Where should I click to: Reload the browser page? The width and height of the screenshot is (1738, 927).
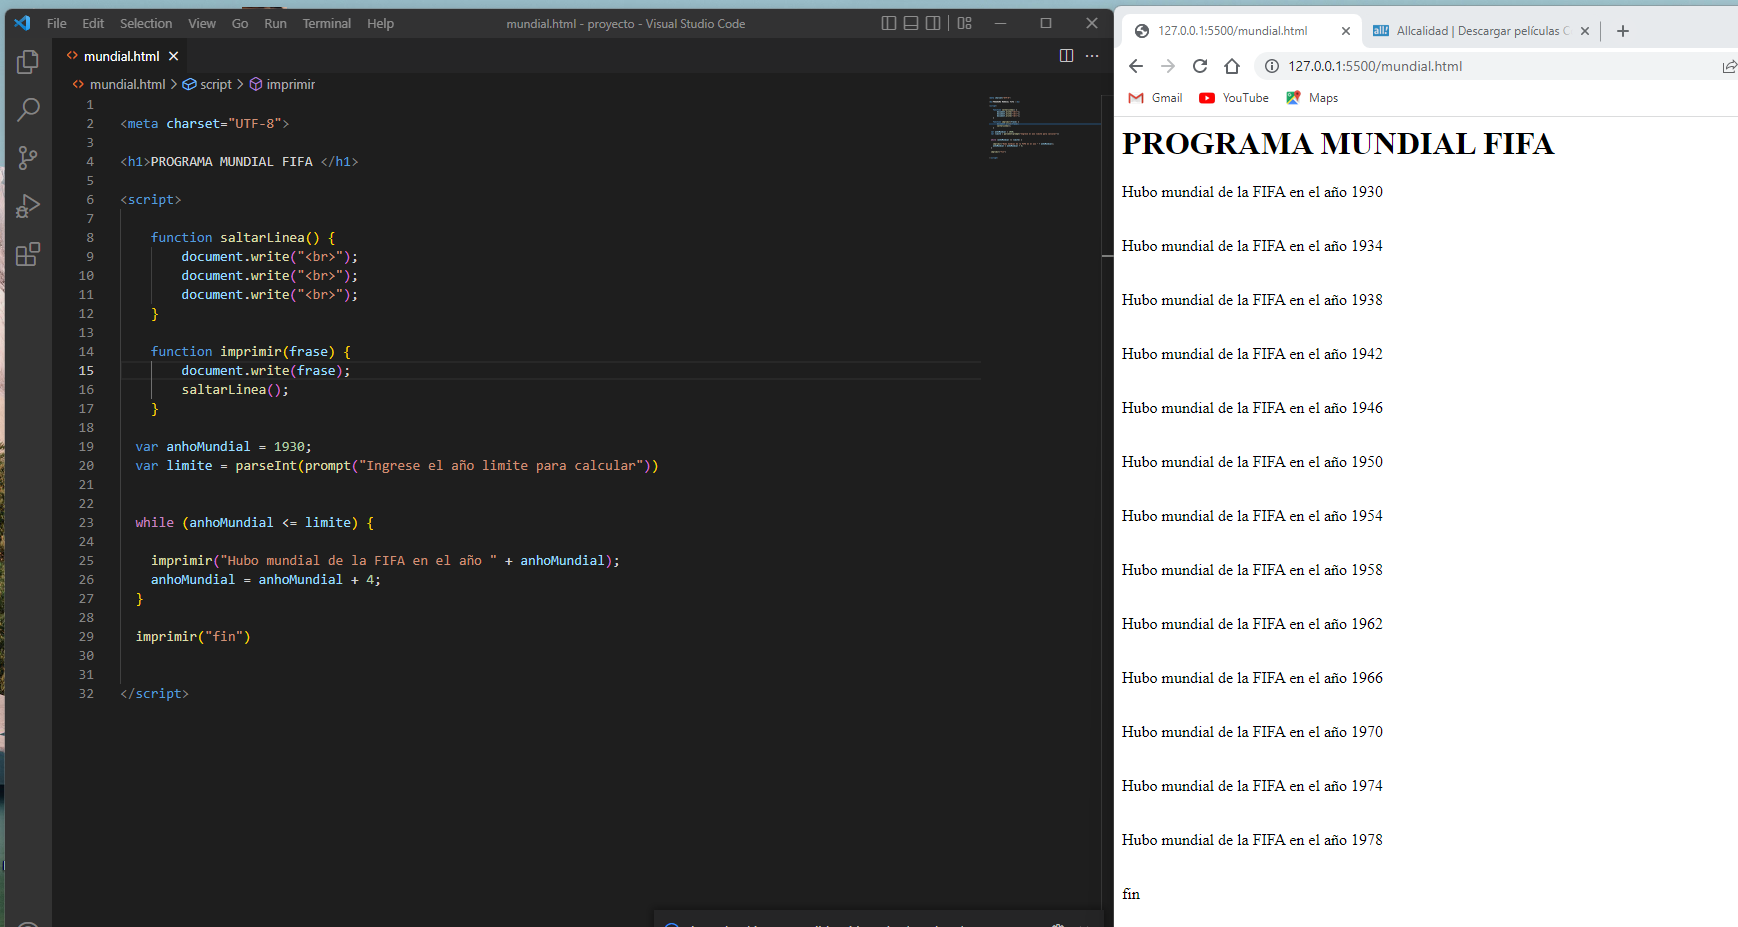click(1200, 66)
